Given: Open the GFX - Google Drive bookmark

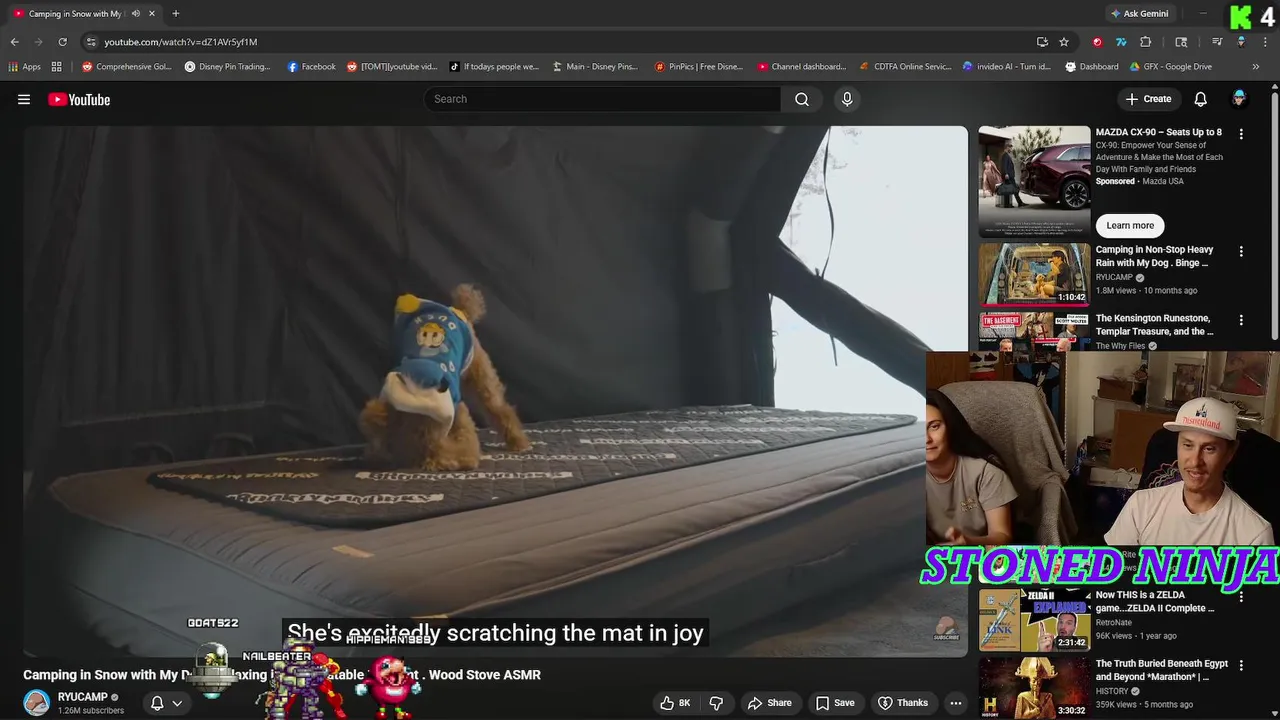Looking at the screenshot, I should [1171, 67].
